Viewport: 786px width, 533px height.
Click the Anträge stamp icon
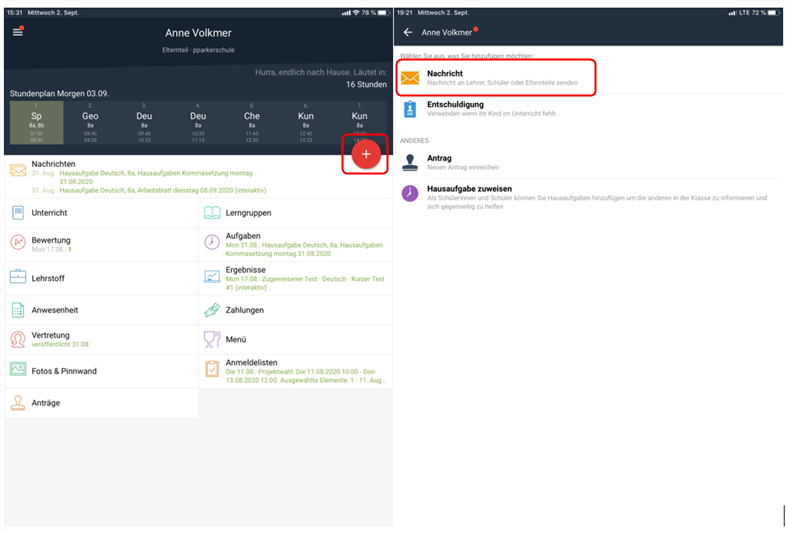click(18, 402)
